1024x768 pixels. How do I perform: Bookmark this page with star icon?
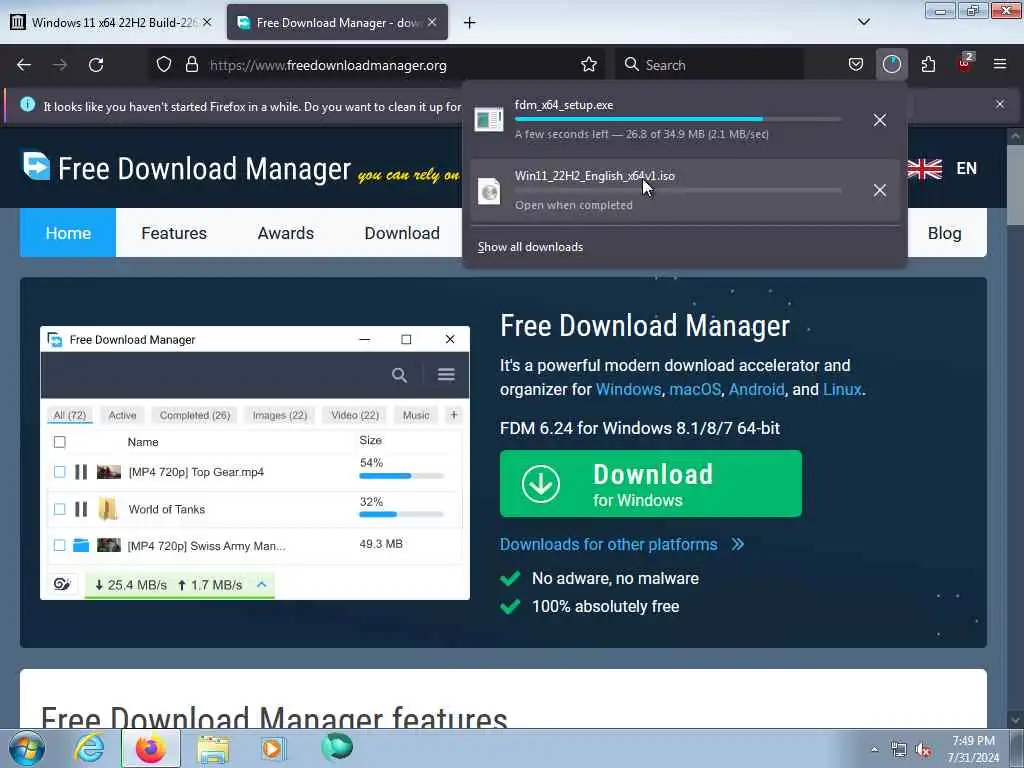pyautogui.click(x=588, y=65)
